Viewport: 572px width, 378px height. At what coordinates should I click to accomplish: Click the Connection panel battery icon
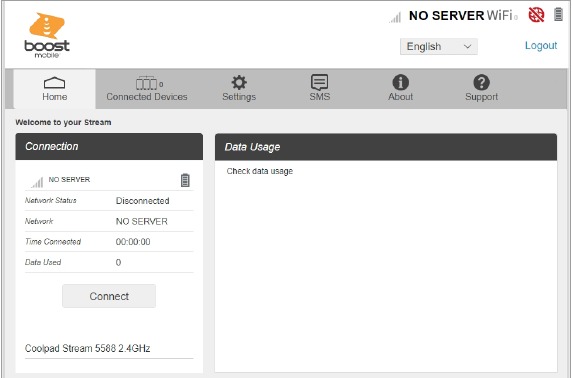pyautogui.click(x=185, y=180)
